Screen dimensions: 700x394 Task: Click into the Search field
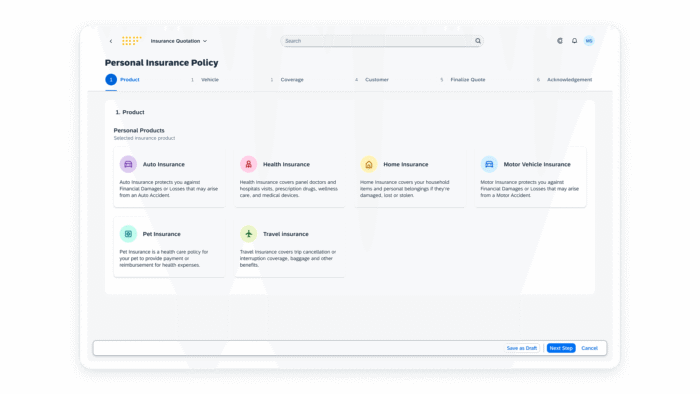(377, 41)
